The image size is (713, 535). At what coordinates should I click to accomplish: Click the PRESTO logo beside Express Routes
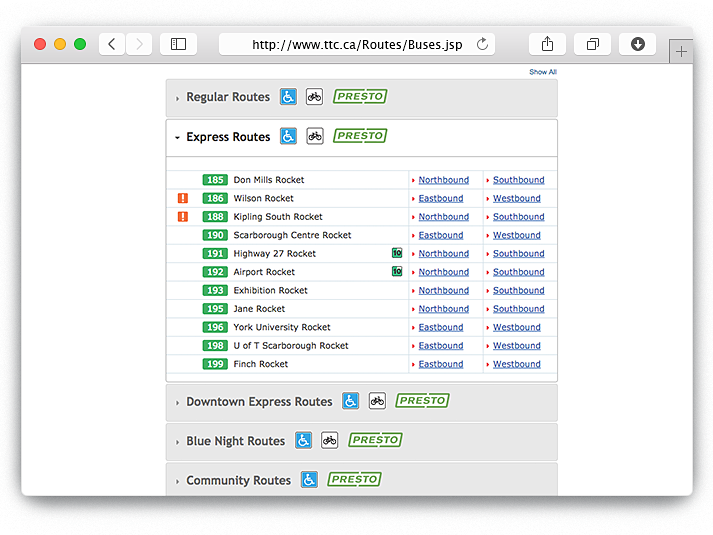click(x=360, y=136)
